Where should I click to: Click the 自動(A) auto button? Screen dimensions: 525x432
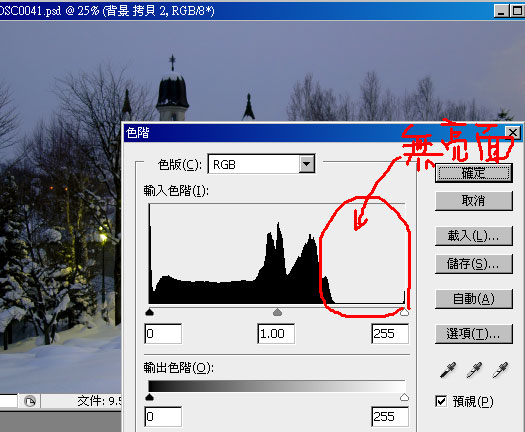click(473, 299)
